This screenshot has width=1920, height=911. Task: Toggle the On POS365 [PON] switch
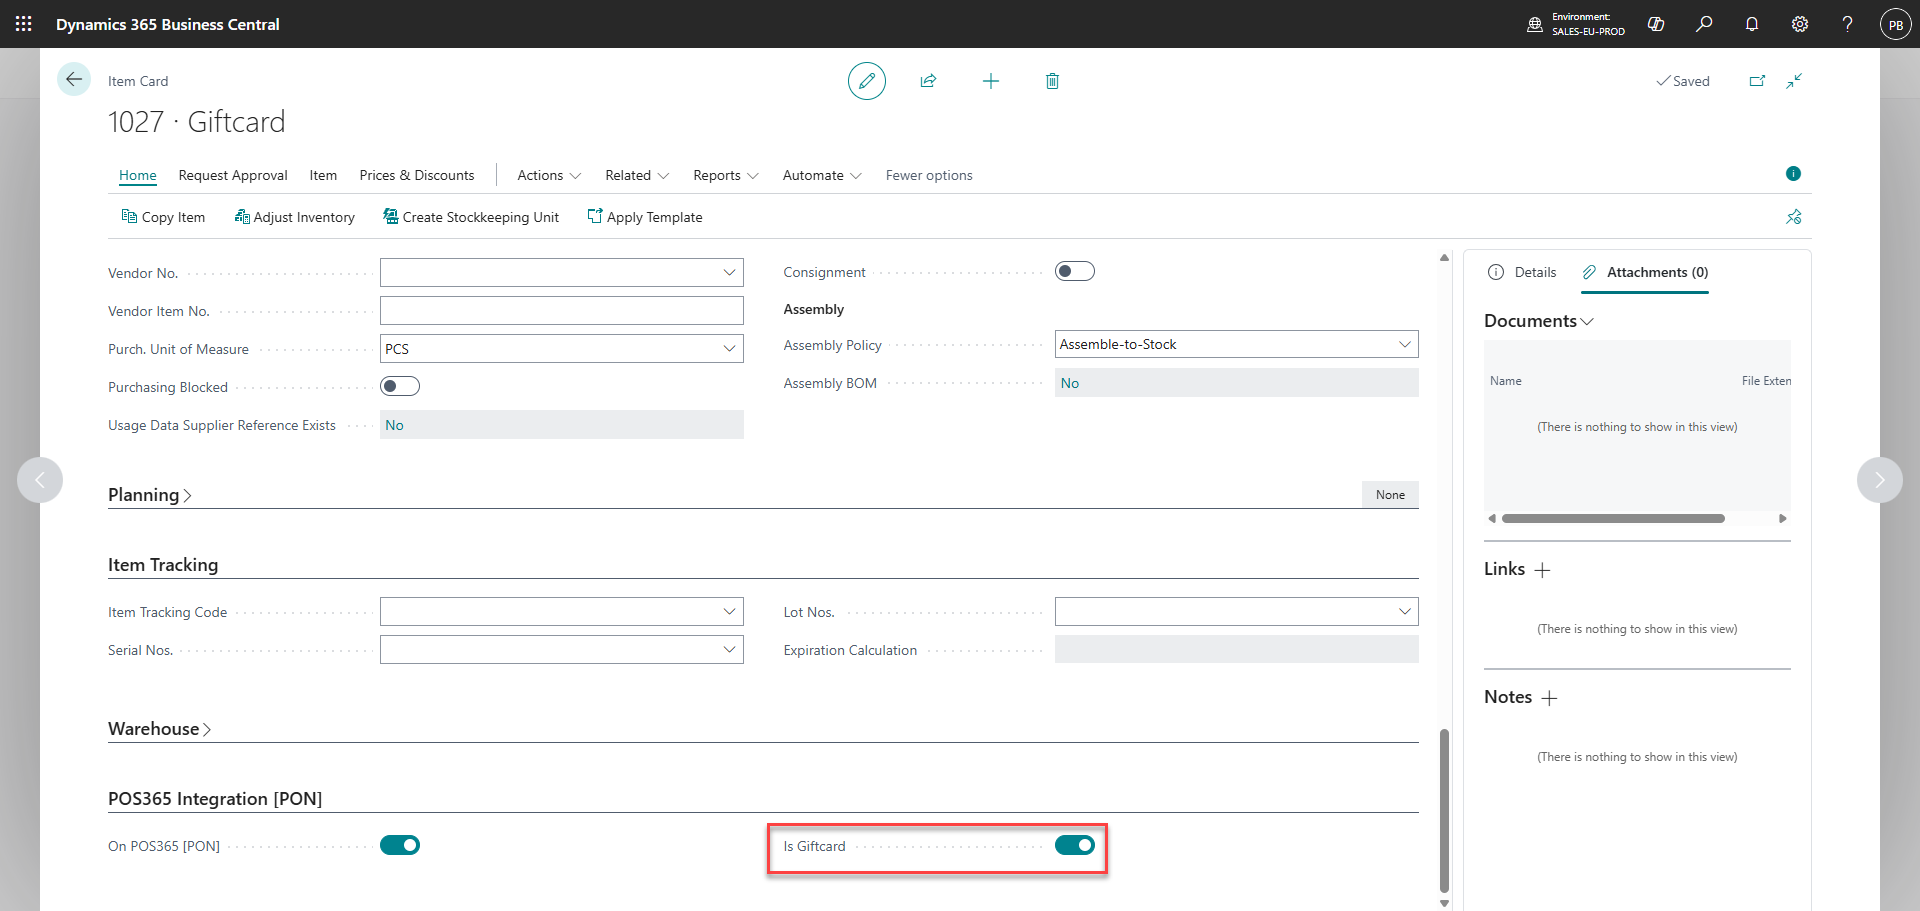pyautogui.click(x=400, y=846)
